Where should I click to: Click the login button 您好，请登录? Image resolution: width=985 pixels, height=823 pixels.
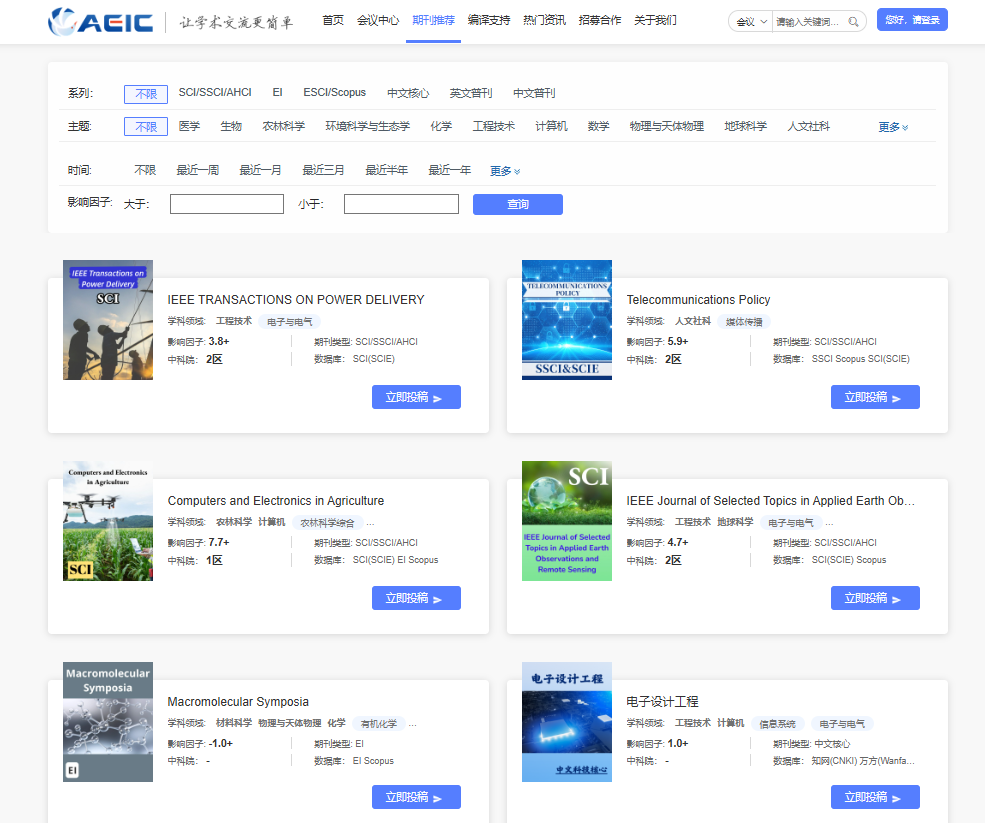911,20
